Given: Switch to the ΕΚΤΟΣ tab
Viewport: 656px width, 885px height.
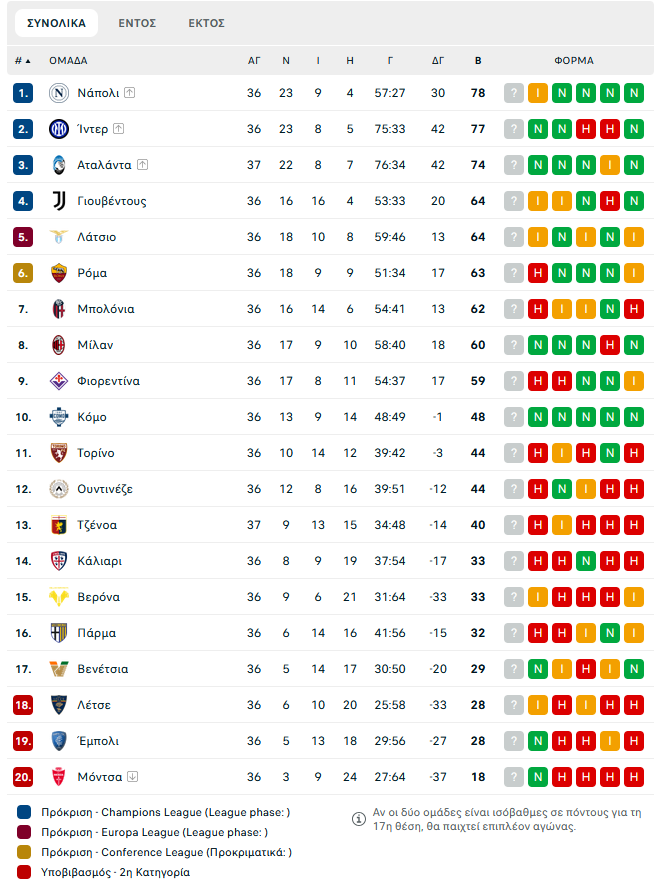Looking at the screenshot, I should [207, 23].
